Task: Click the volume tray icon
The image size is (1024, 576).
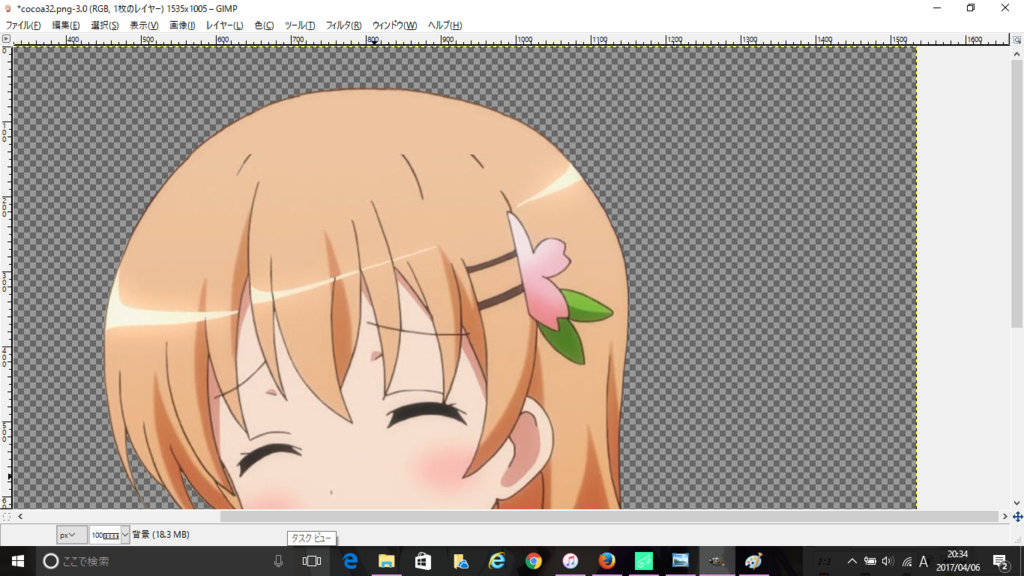Action: (x=887, y=561)
